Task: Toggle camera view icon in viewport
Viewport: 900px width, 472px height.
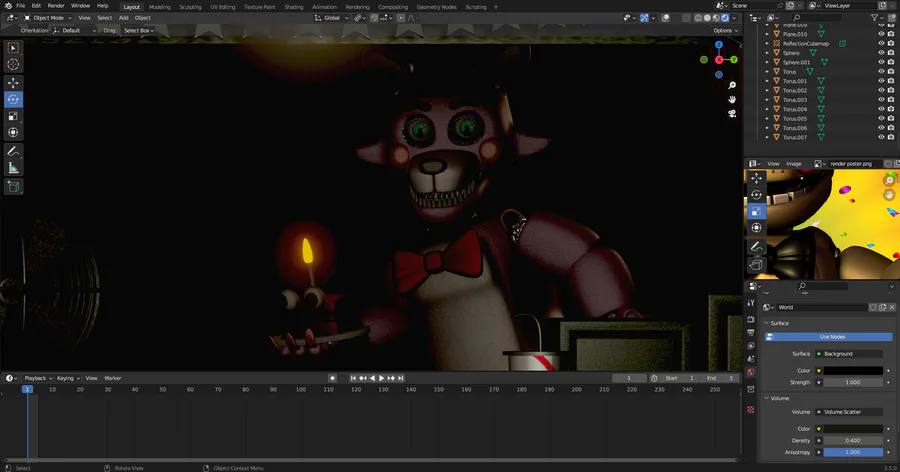Action: point(732,114)
